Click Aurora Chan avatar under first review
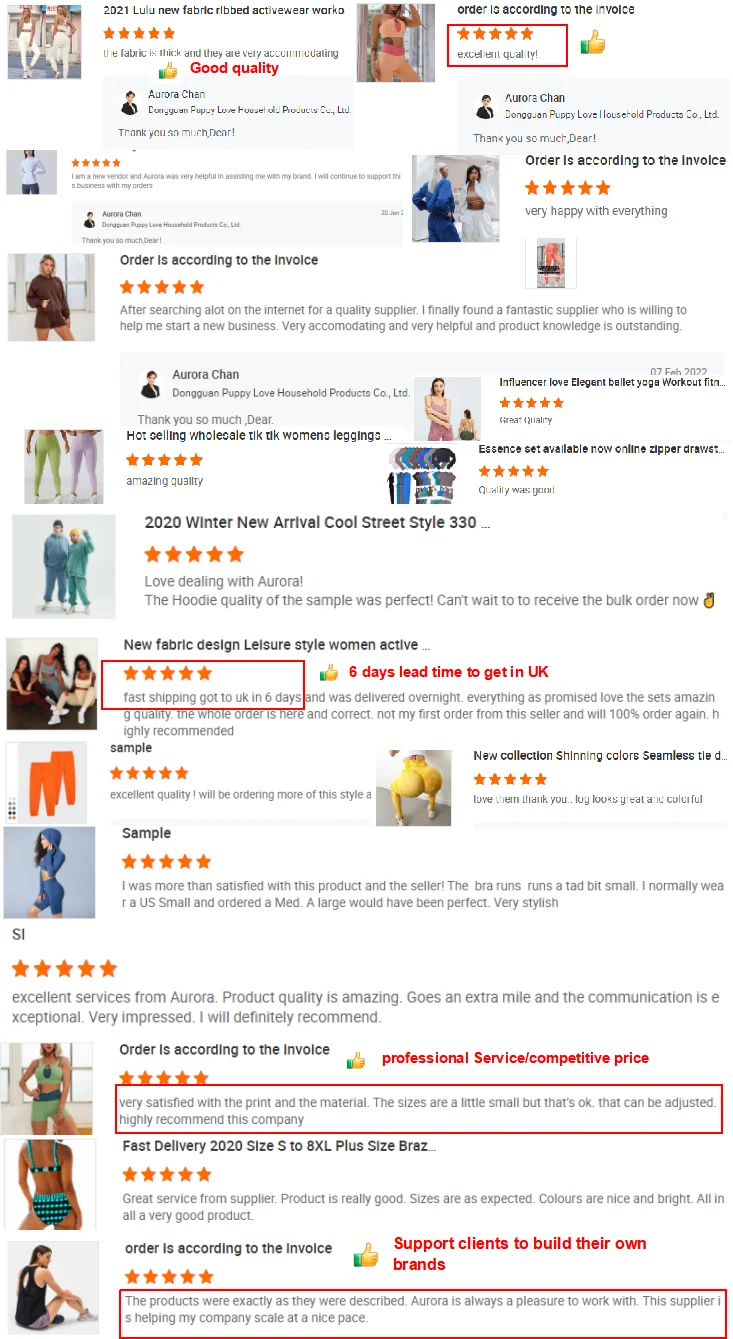733x1339 pixels. click(130, 103)
